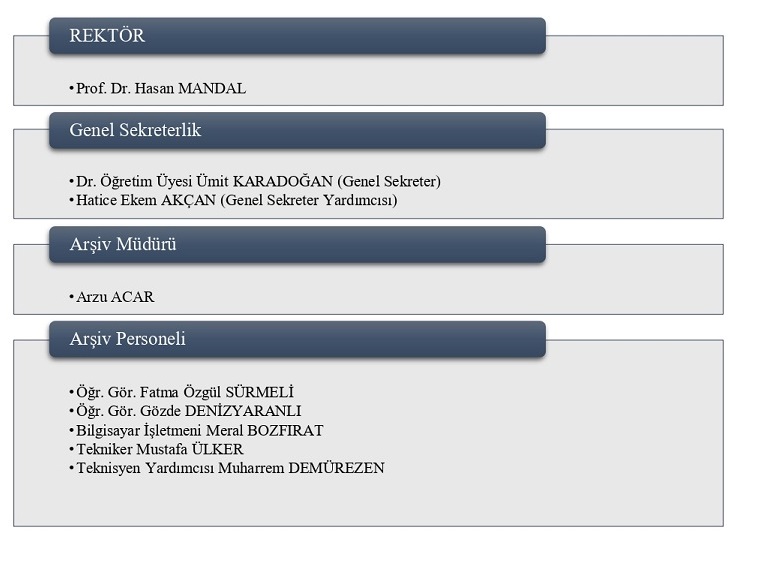Click the bullet before Arzu ACAR

[x=72, y=297]
